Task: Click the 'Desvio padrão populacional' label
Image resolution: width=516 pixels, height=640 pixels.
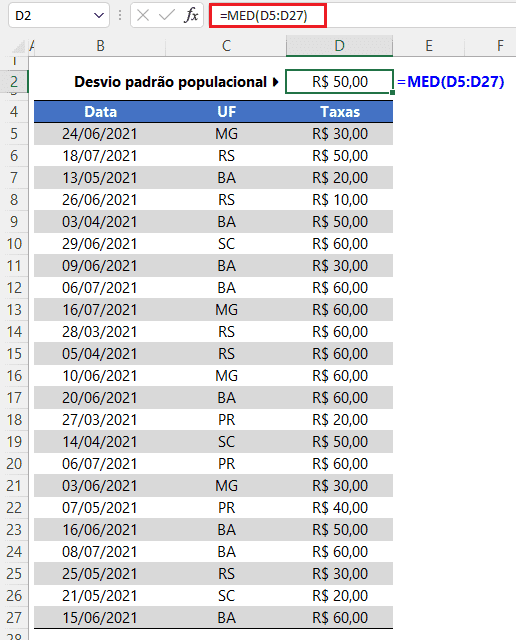Action: (170, 82)
